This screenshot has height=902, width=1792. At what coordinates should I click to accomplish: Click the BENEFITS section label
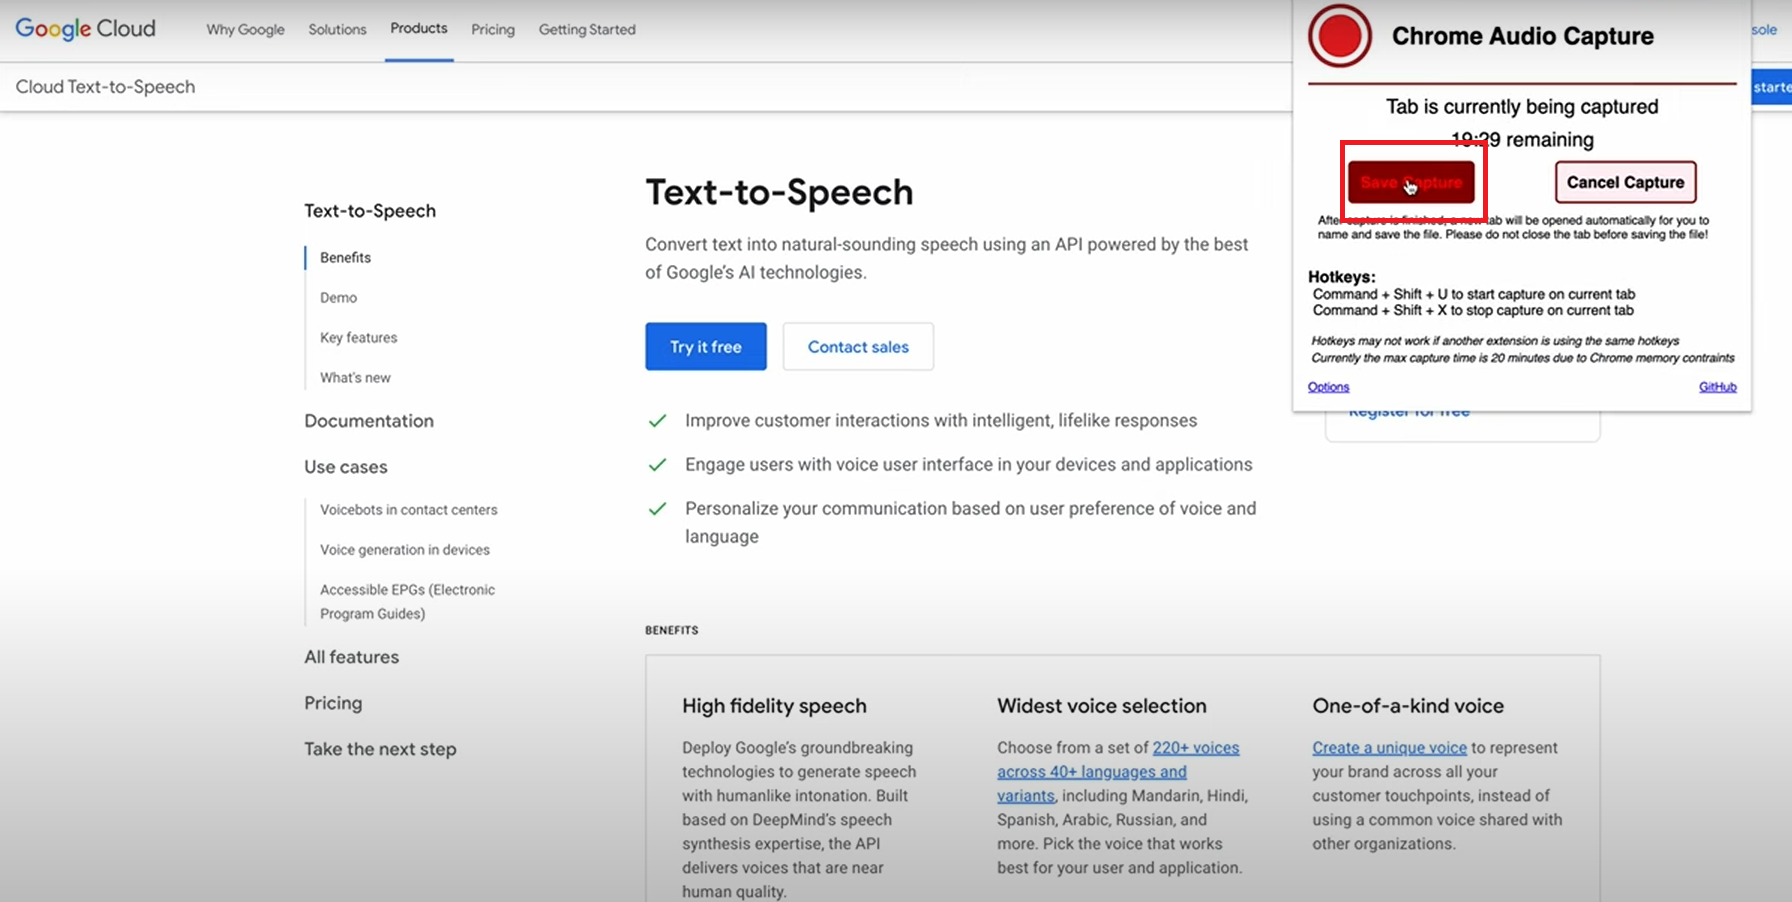672,630
